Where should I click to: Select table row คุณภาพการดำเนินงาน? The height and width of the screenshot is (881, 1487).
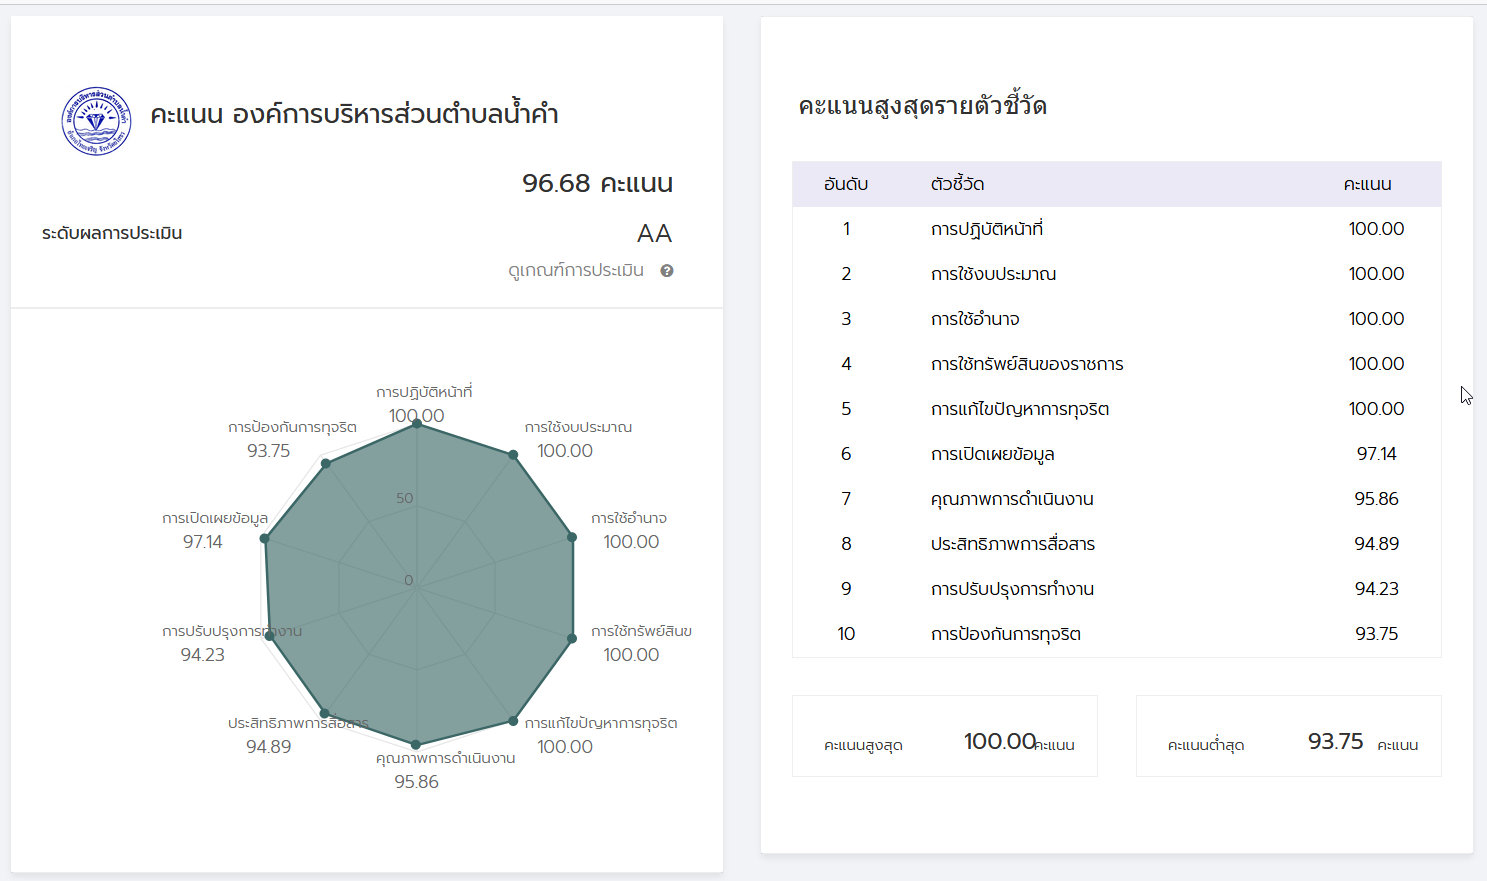[1117, 499]
